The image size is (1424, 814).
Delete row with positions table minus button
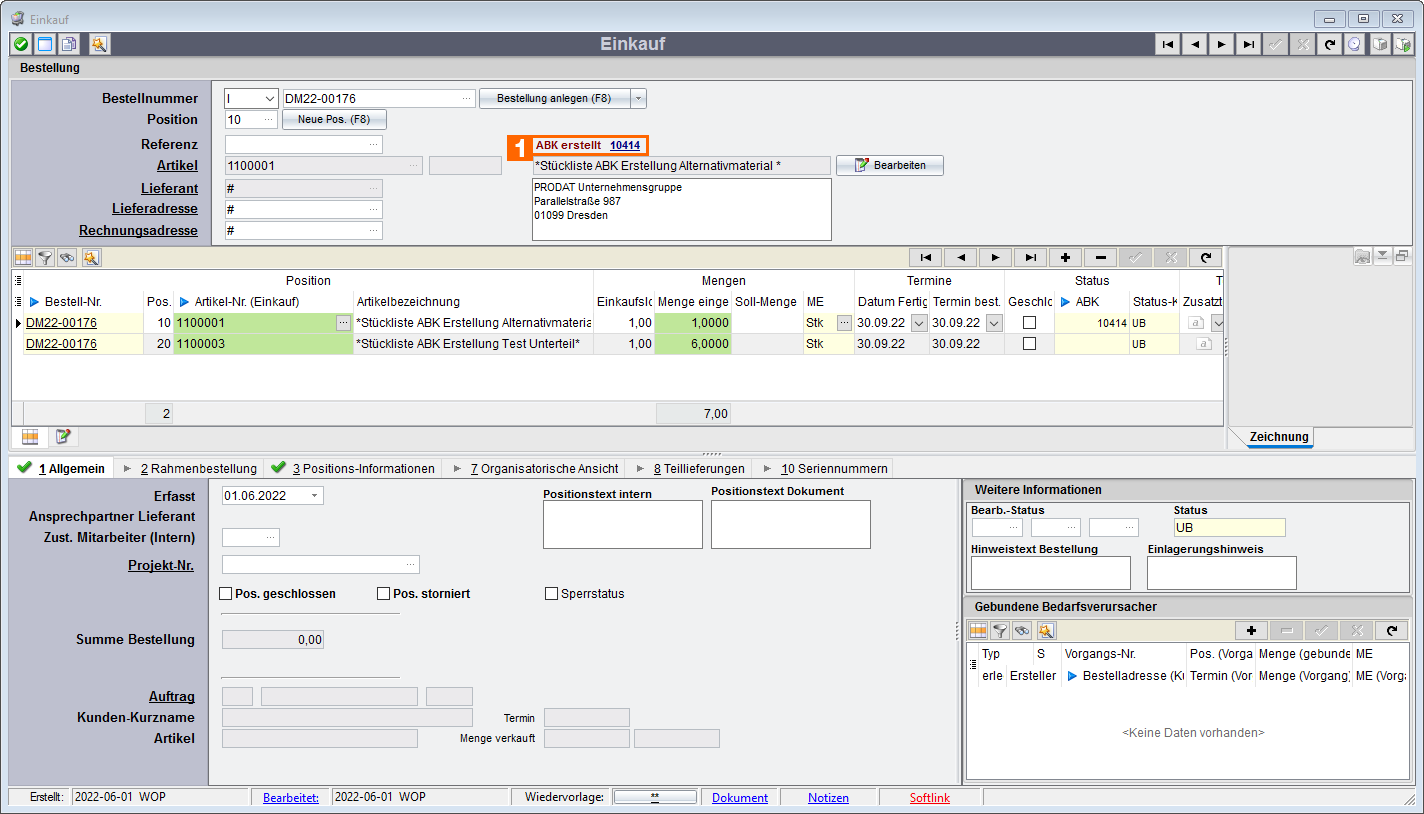coord(1100,257)
